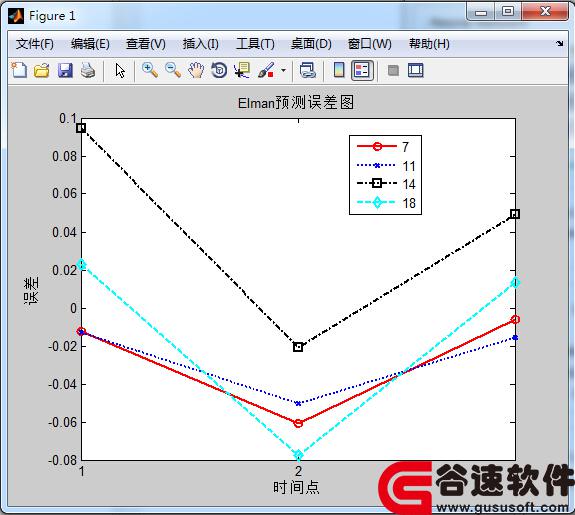575x515 pixels.
Task: Print the figure using printer icon
Action: pos(88,70)
